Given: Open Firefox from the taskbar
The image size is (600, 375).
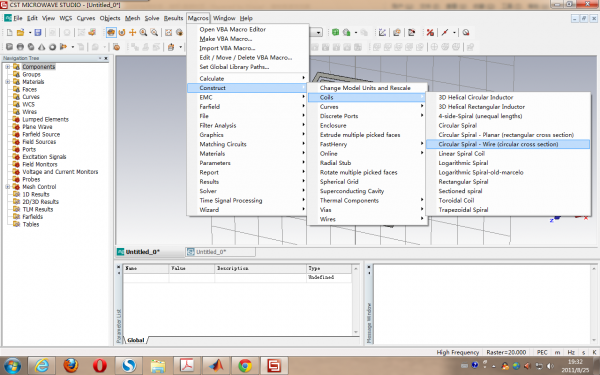Looking at the screenshot, I should [71, 366].
